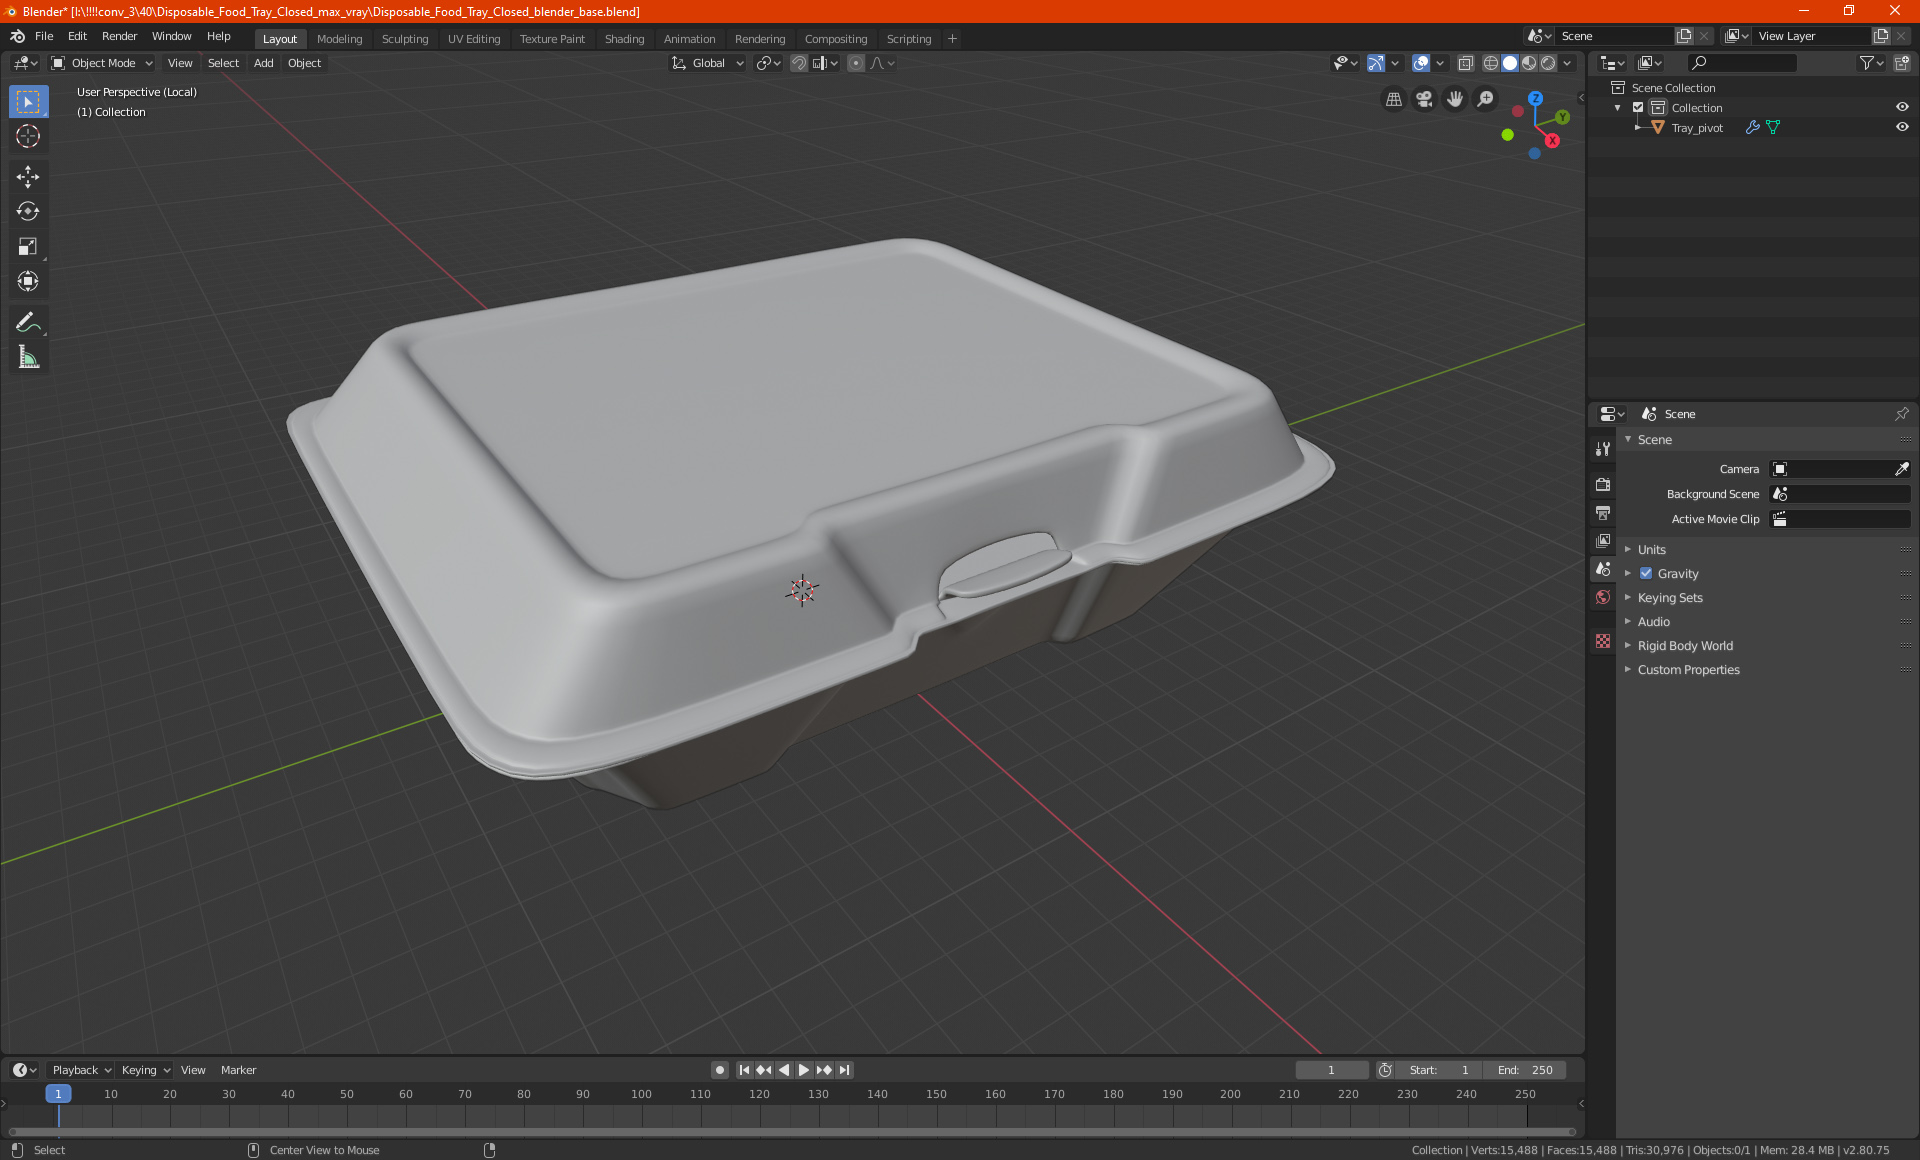
Task: Expand the Units panel
Action: [x=1652, y=550]
